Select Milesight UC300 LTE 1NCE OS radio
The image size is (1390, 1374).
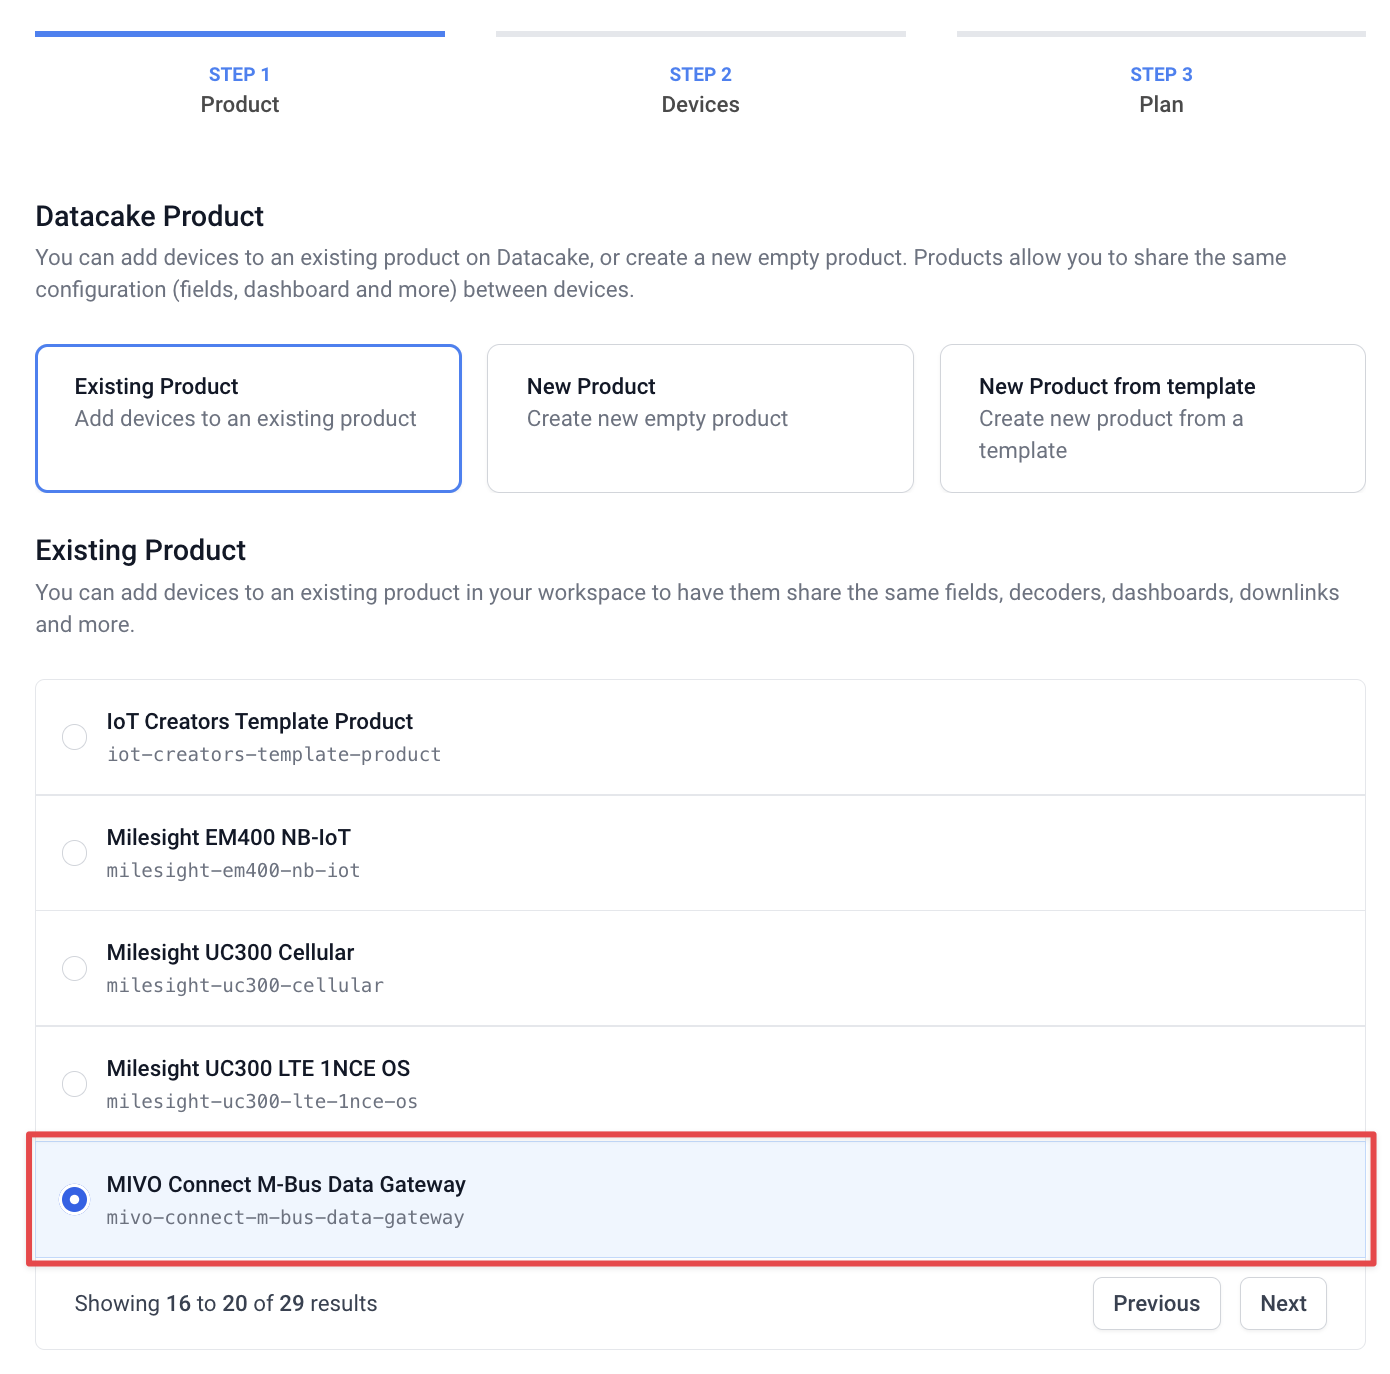point(74,1084)
